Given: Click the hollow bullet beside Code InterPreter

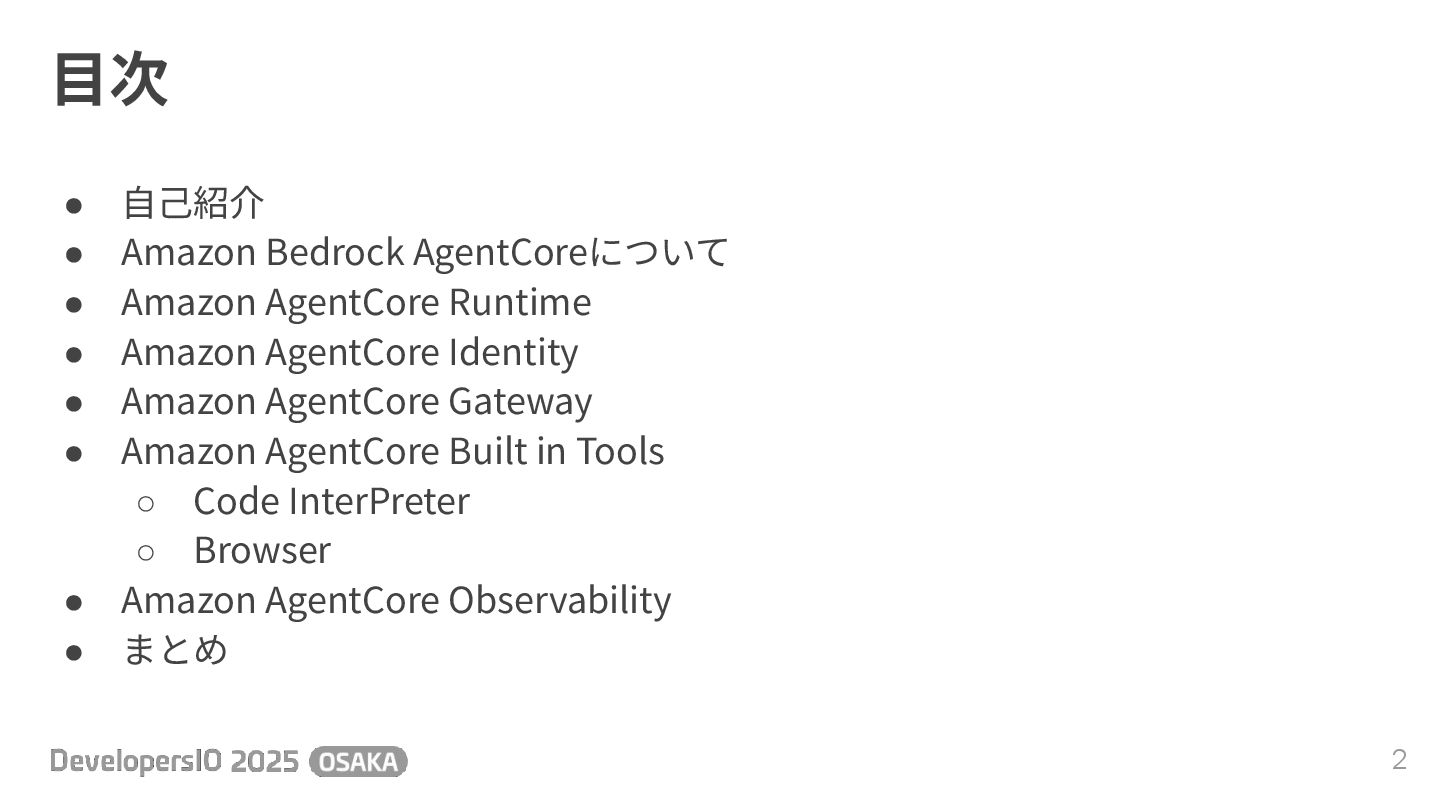Looking at the screenshot, I should click(145, 503).
